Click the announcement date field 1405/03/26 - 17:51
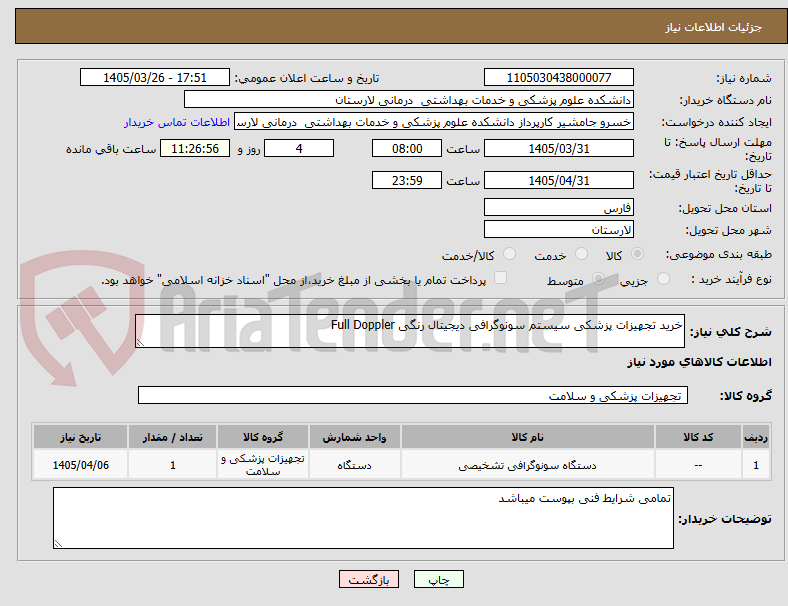 [155, 77]
